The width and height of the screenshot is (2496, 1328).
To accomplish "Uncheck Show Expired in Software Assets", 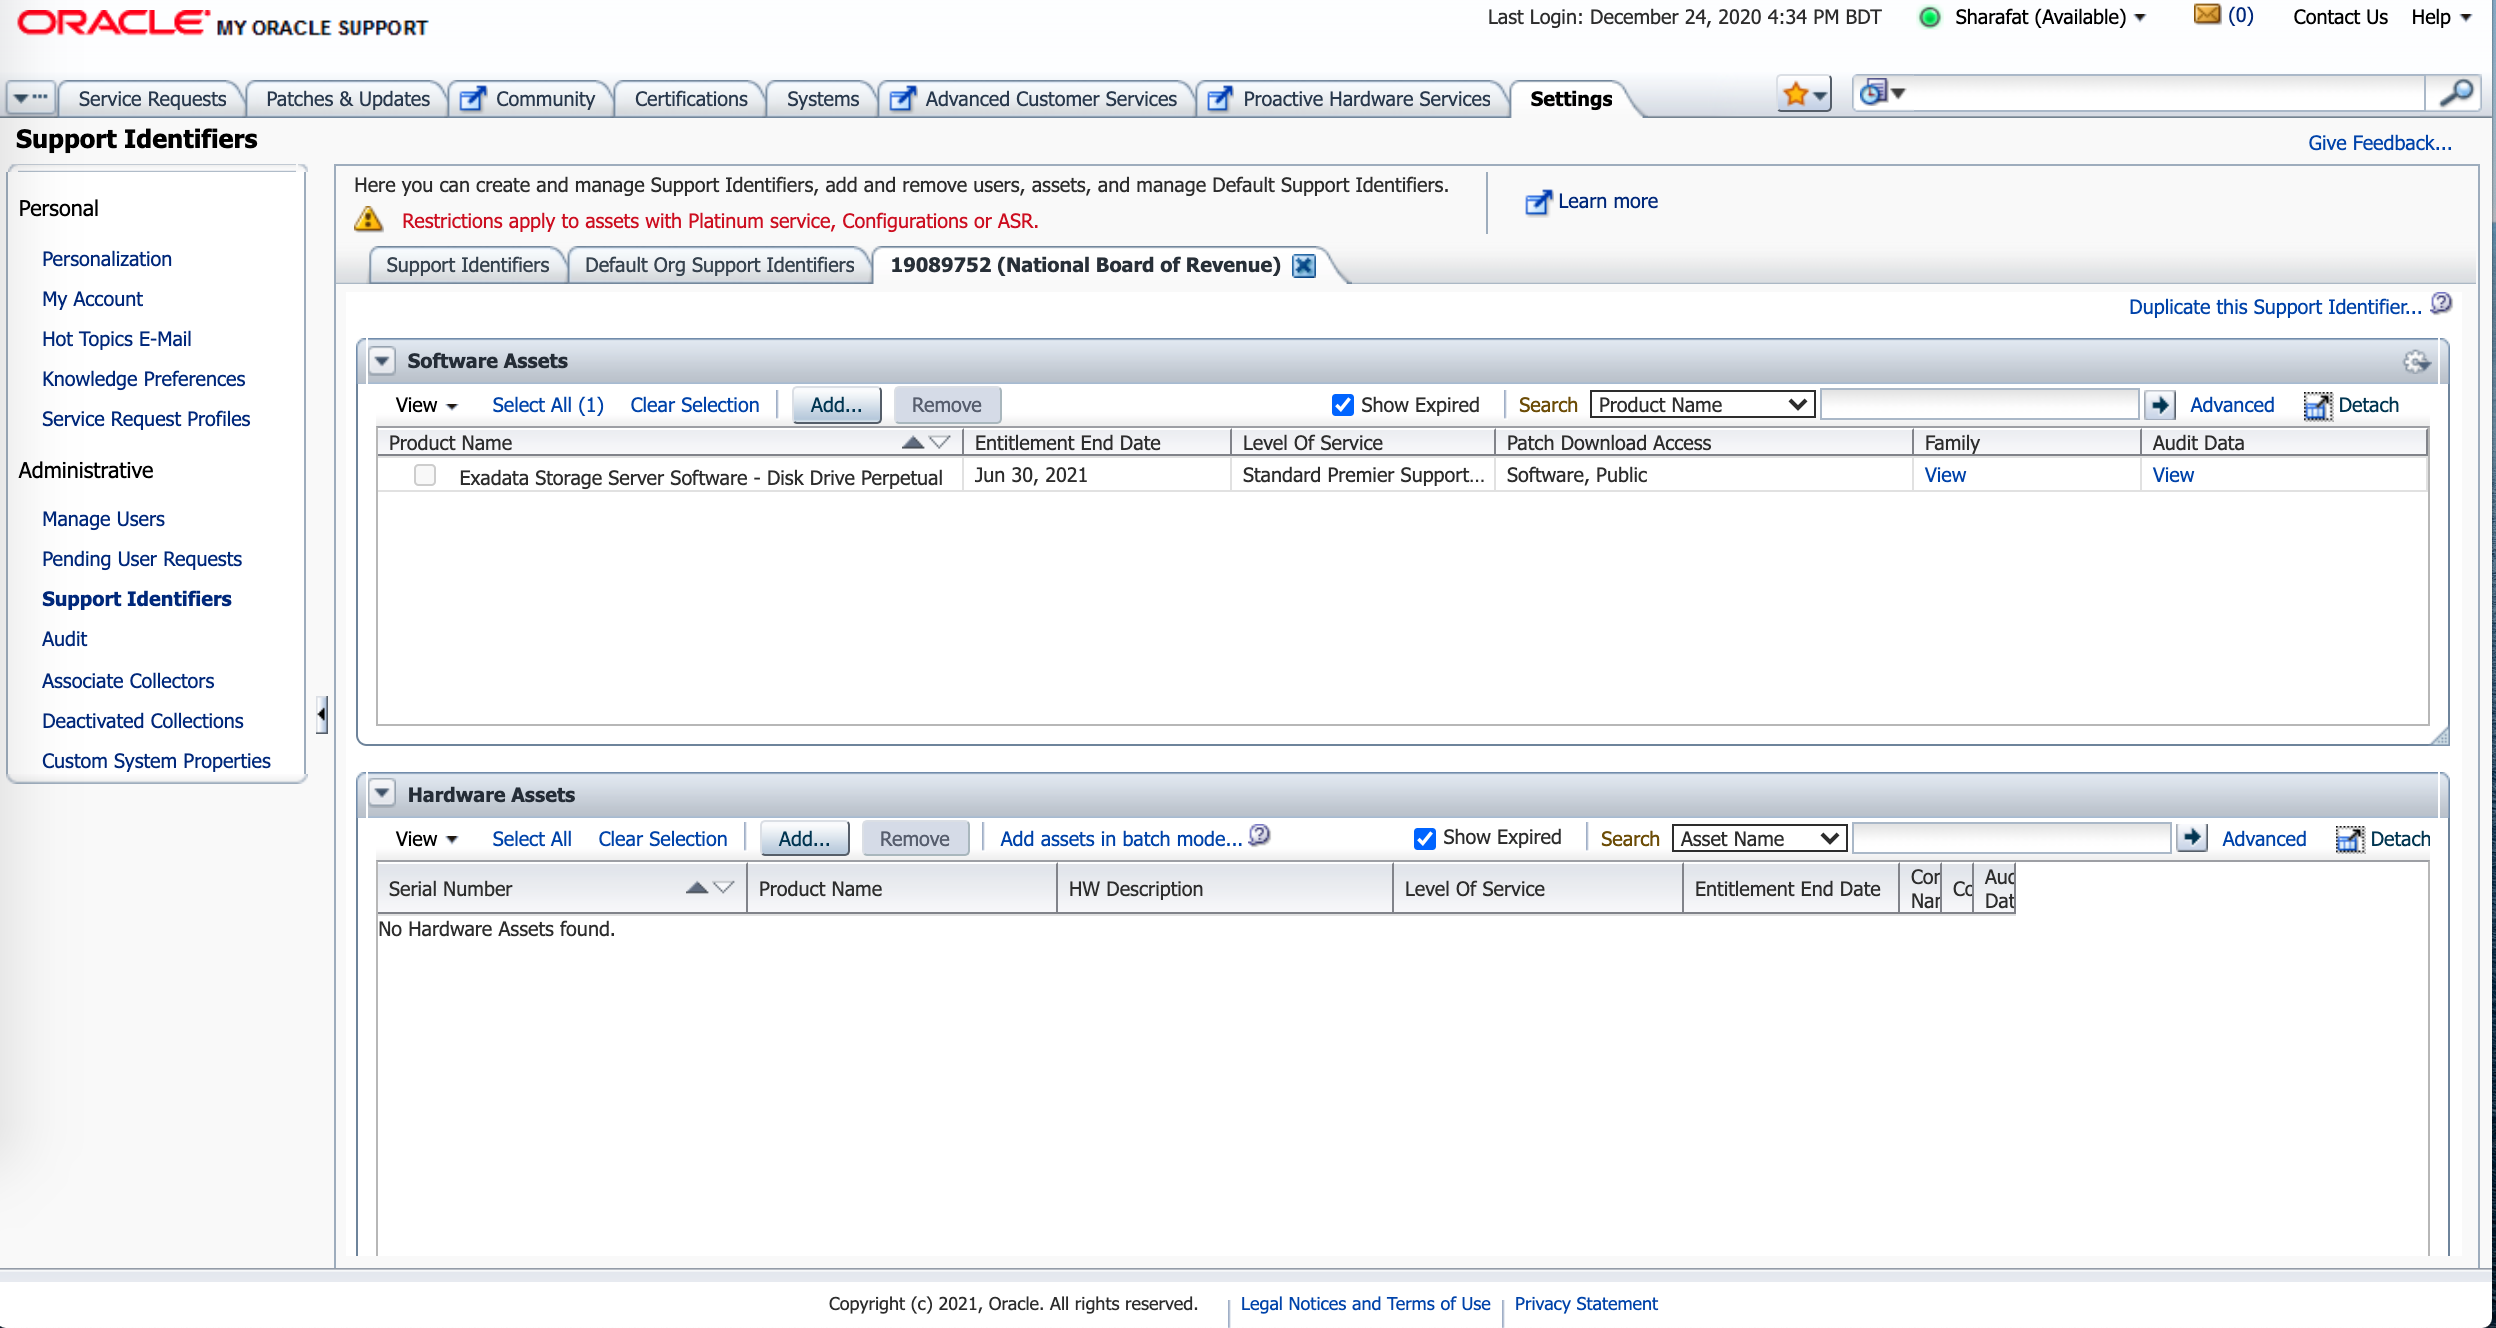I will (x=1343, y=405).
